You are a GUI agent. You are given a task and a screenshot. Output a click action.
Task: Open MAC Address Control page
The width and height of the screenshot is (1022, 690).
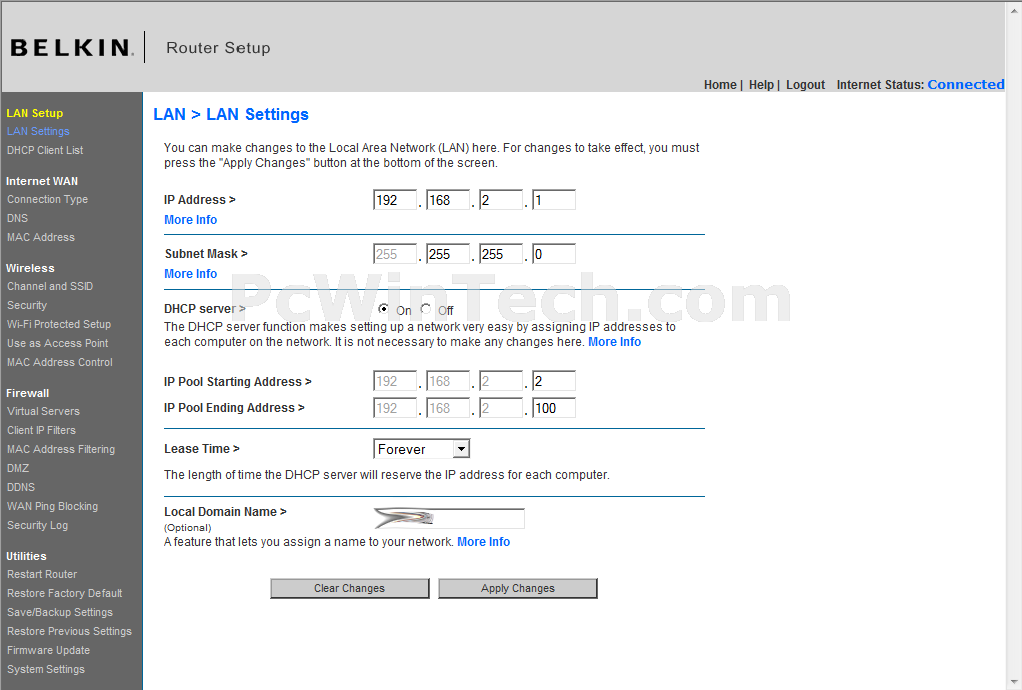(x=59, y=362)
